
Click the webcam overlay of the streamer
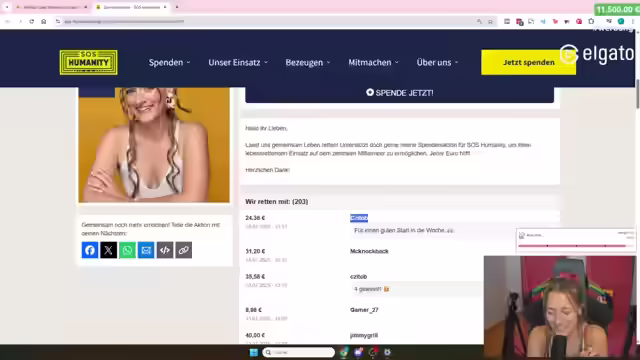click(x=560, y=307)
